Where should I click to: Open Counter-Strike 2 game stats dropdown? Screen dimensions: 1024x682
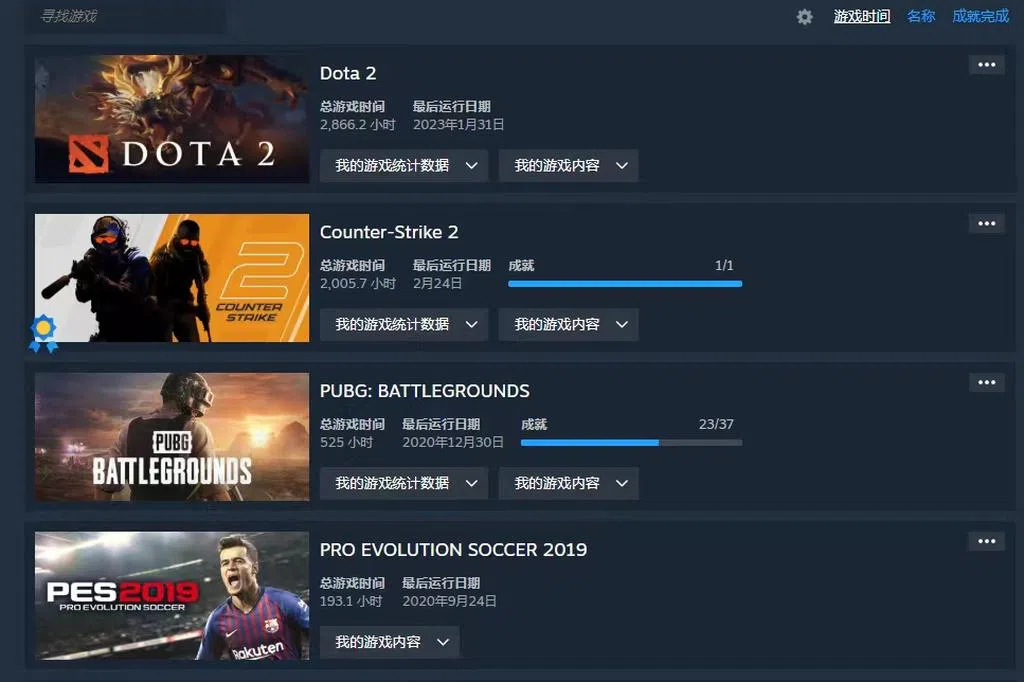pos(403,324)
